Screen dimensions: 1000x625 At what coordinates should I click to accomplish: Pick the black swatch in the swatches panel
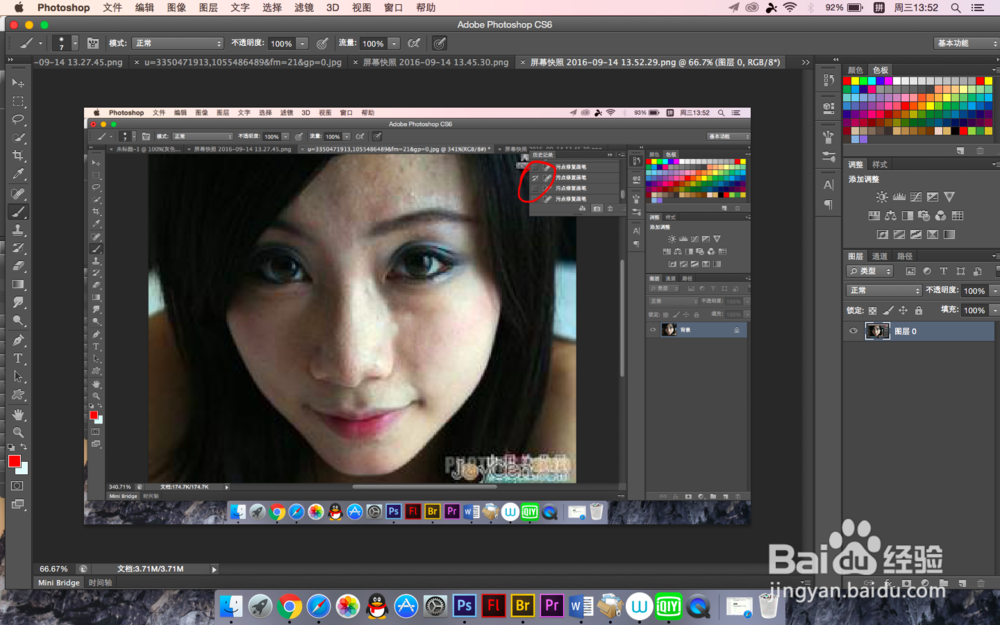click(955, 131)
